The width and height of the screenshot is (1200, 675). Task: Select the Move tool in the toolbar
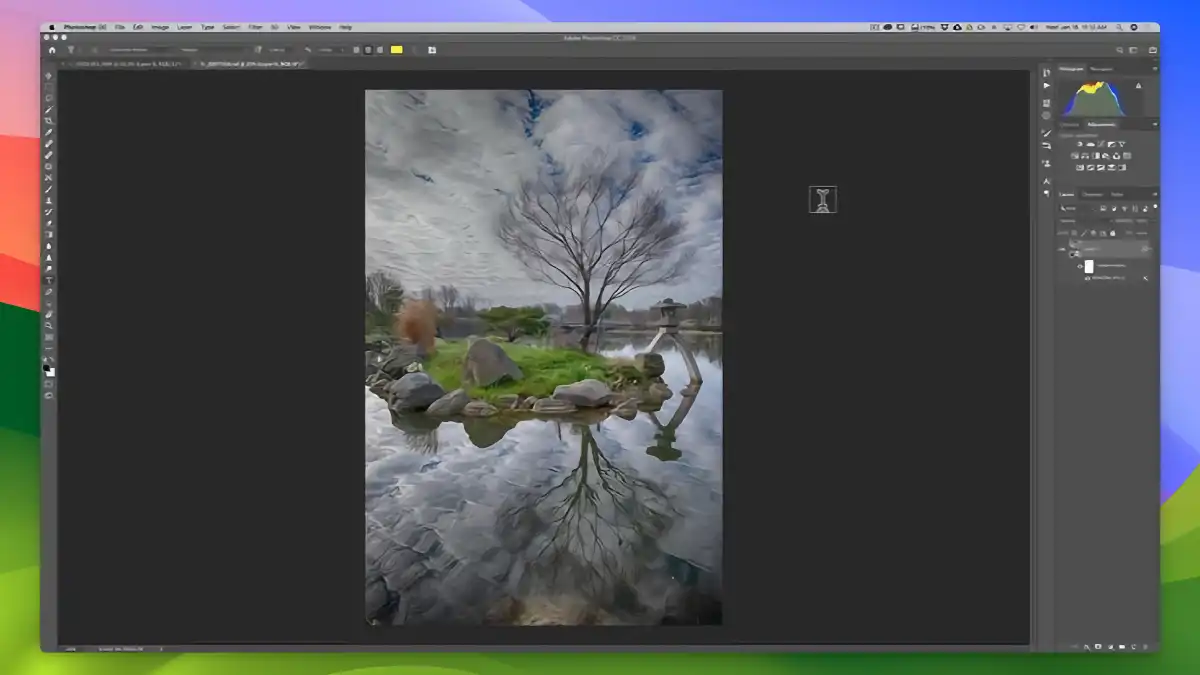tap(48, 75)
